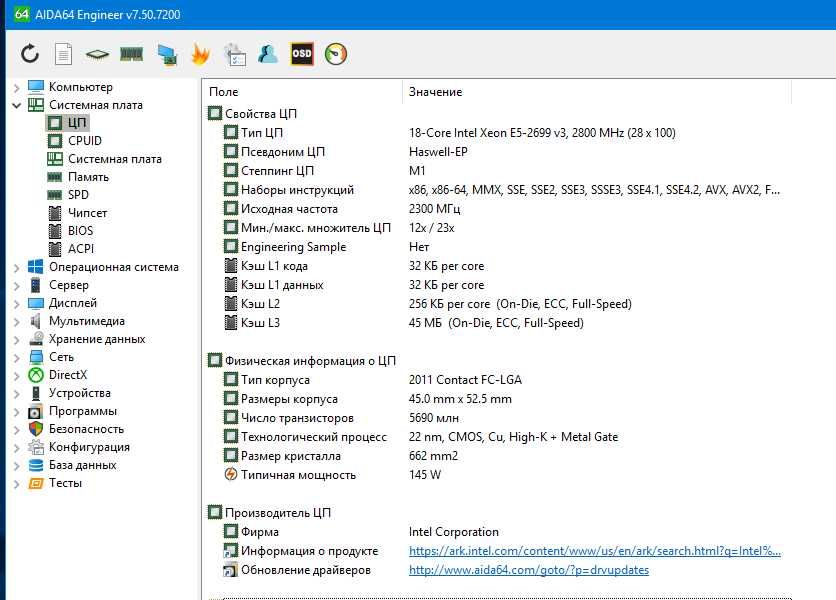Open the monitor diagnostics toolbar icon
Viewport: 836px width, 600px height.
pyautogui.click(x=167, y=55)
